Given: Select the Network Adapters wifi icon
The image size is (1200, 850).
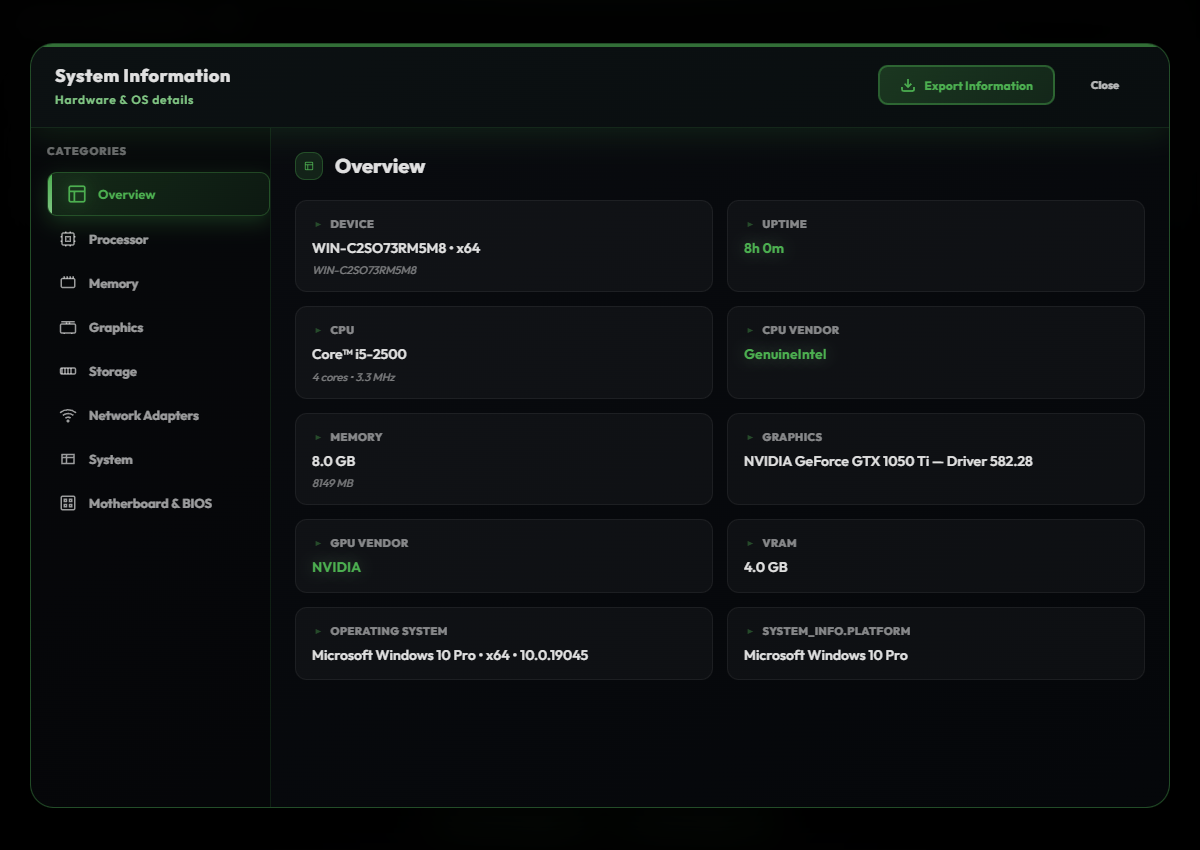Looking at the screenshot, I should click(70, 415).
